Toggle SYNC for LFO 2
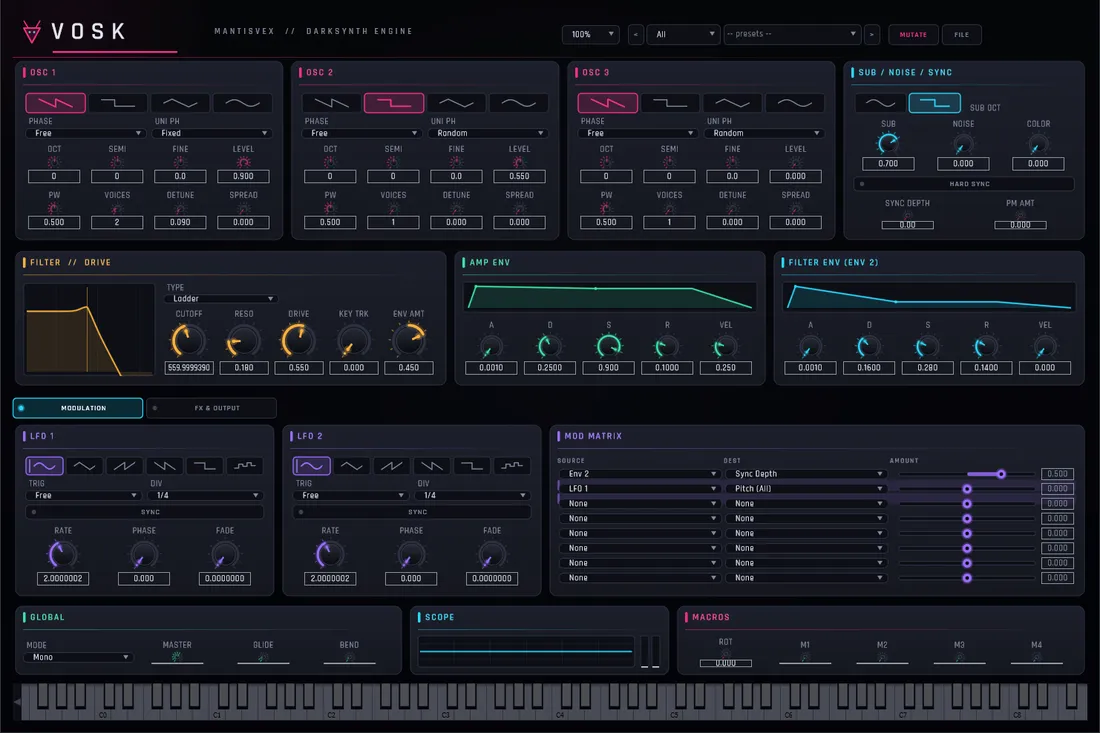 (412, 512)
